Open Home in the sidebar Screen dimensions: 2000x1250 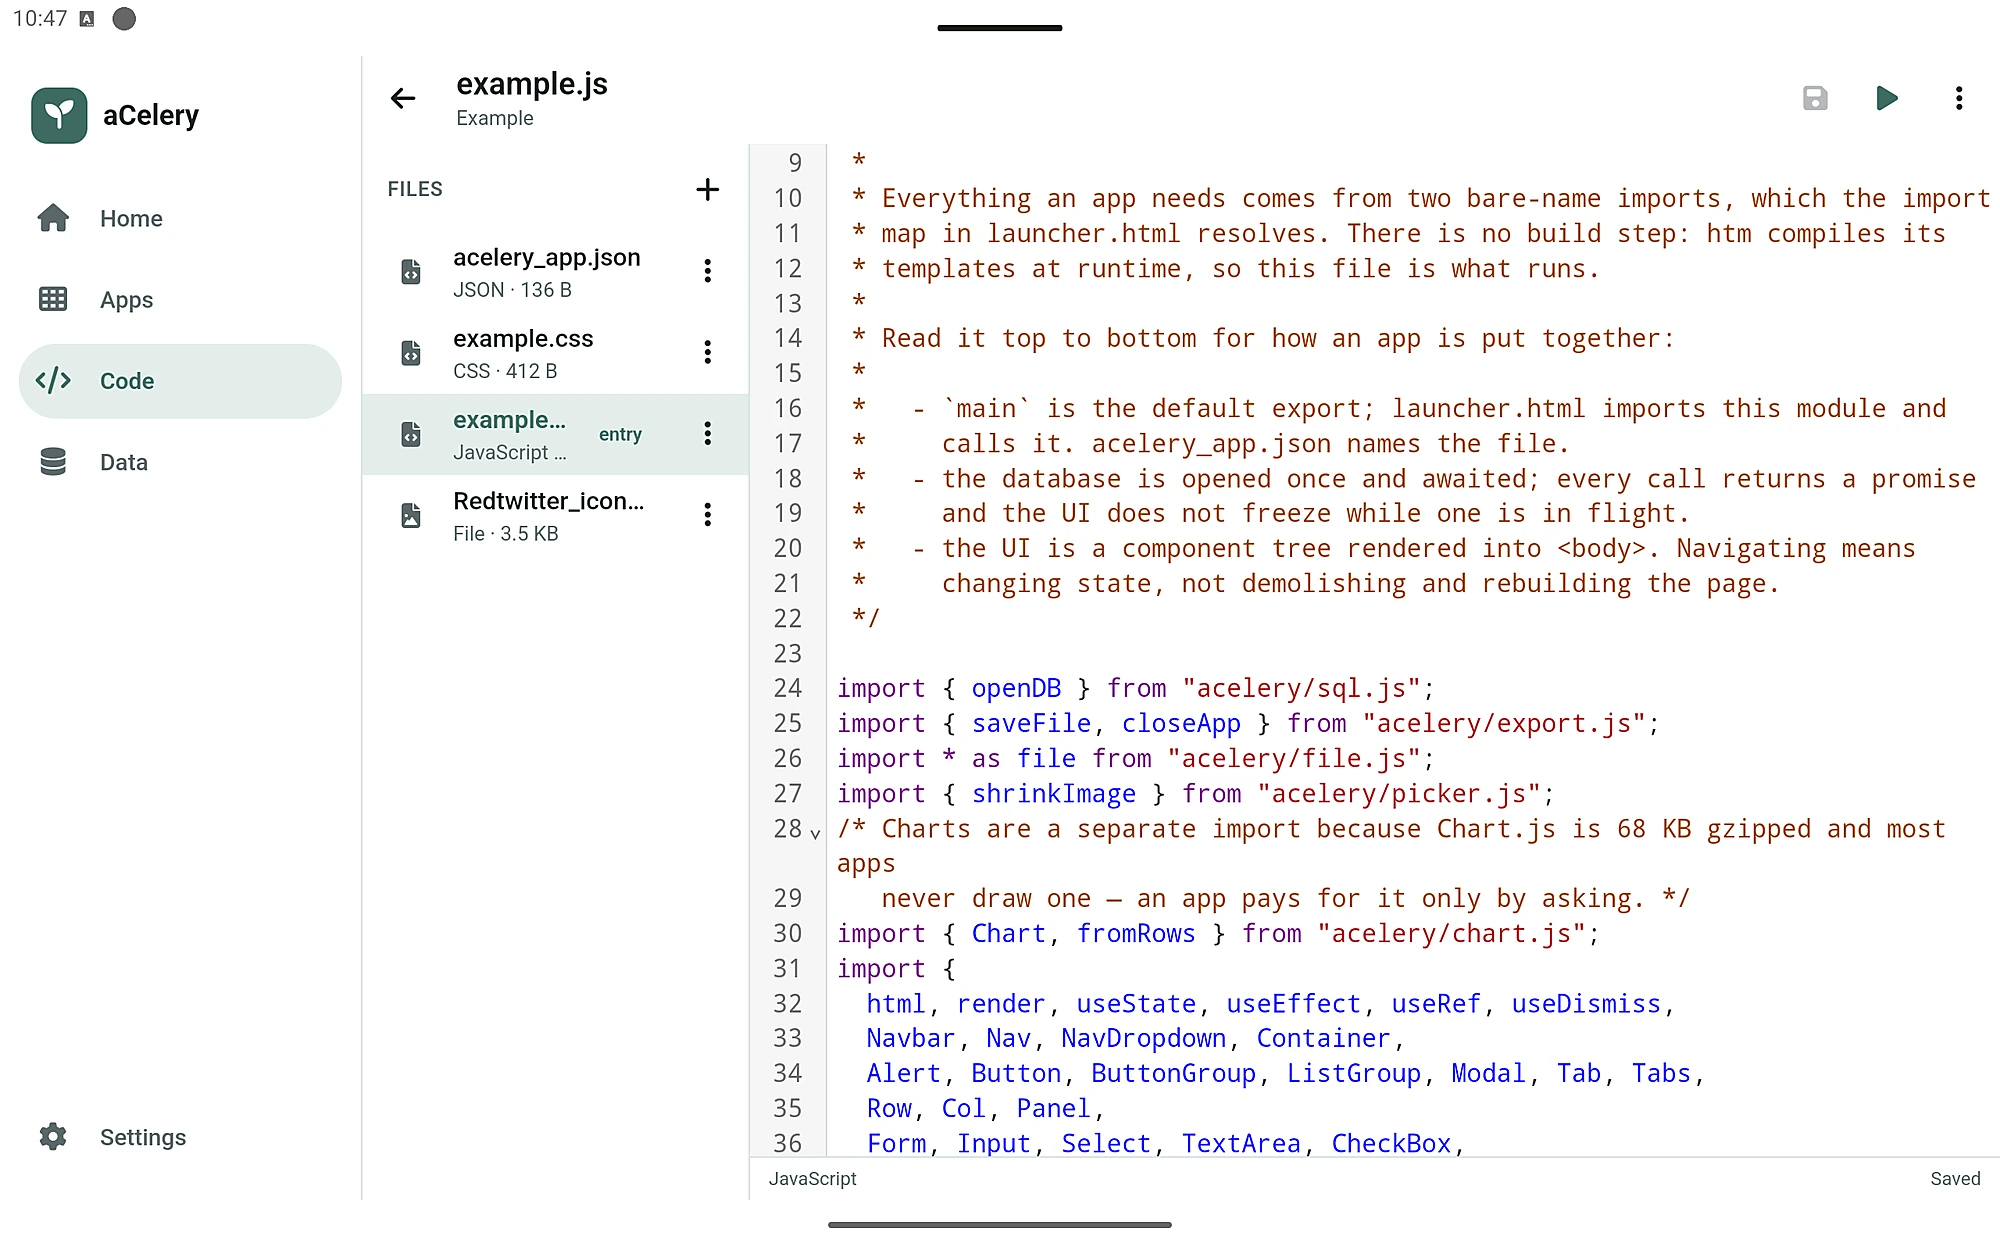pos(180,218)
